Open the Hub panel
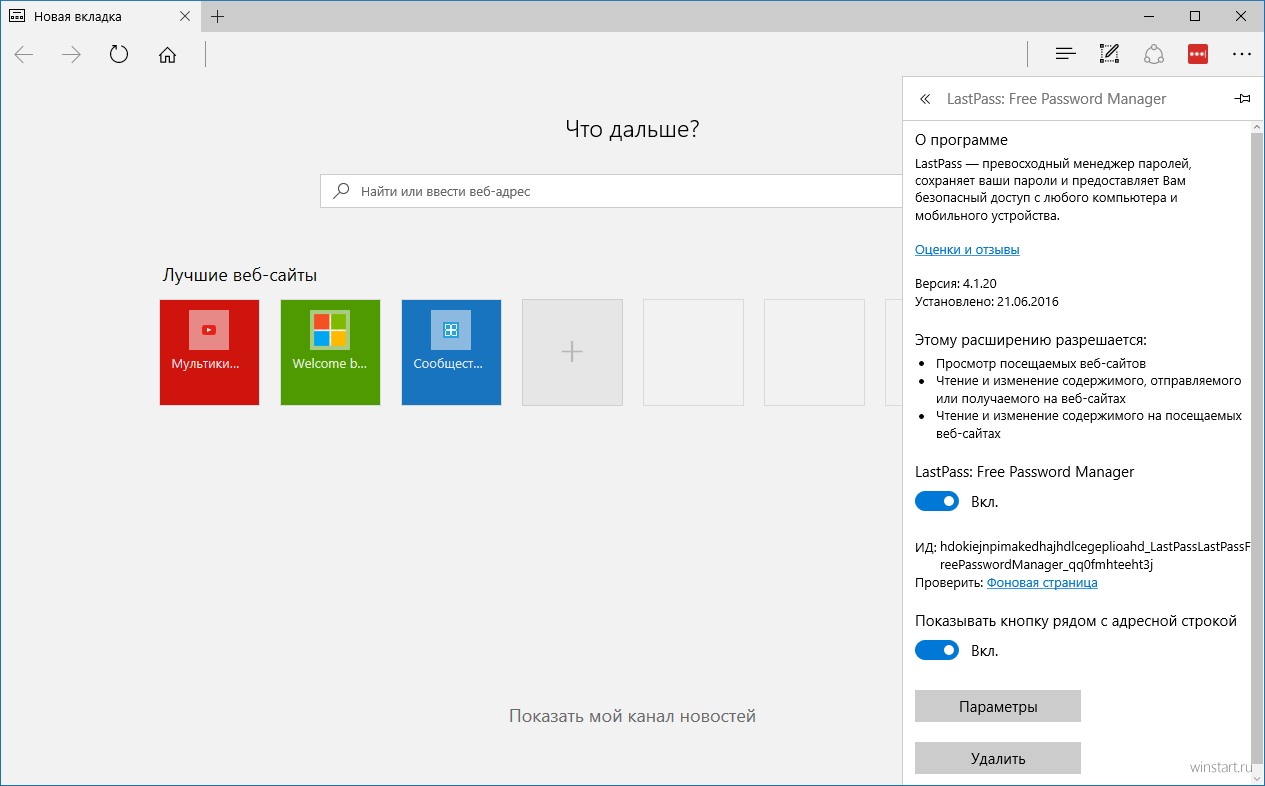The width and height of the screenshot is (1265, 786). [1066, 54]
